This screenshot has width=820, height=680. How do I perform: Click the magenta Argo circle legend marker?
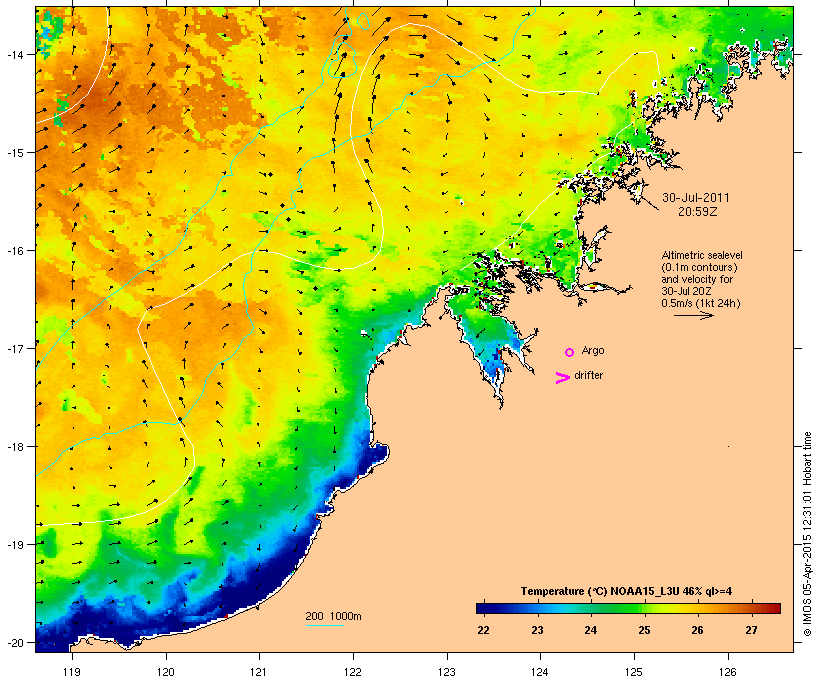570,353
